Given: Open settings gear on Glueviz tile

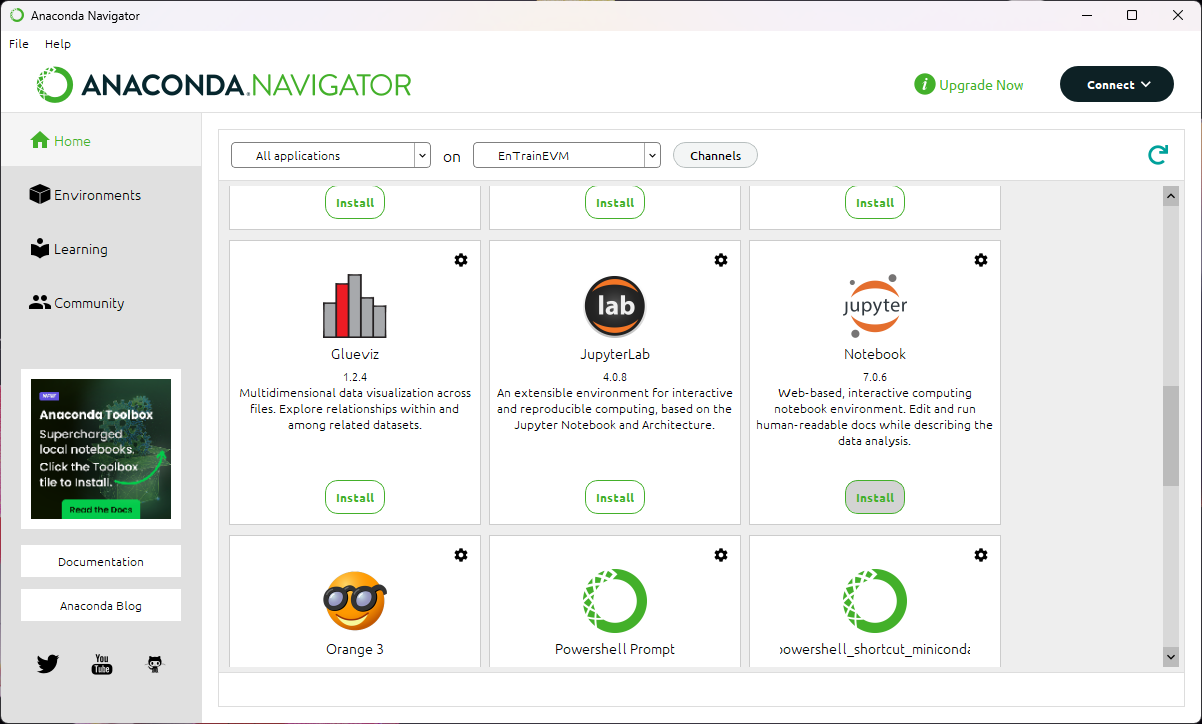Looking at the screenshot, I should pos(460,260).
